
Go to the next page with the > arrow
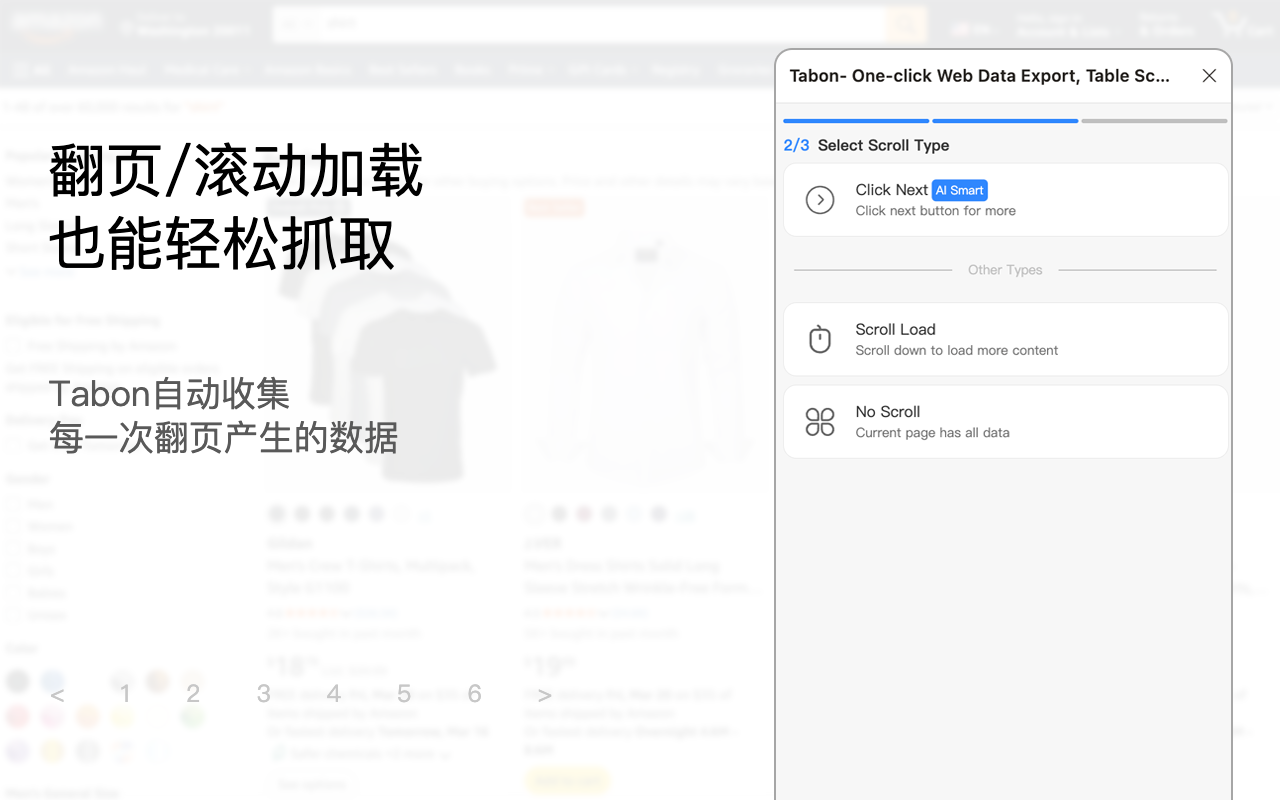pos(544,694)
